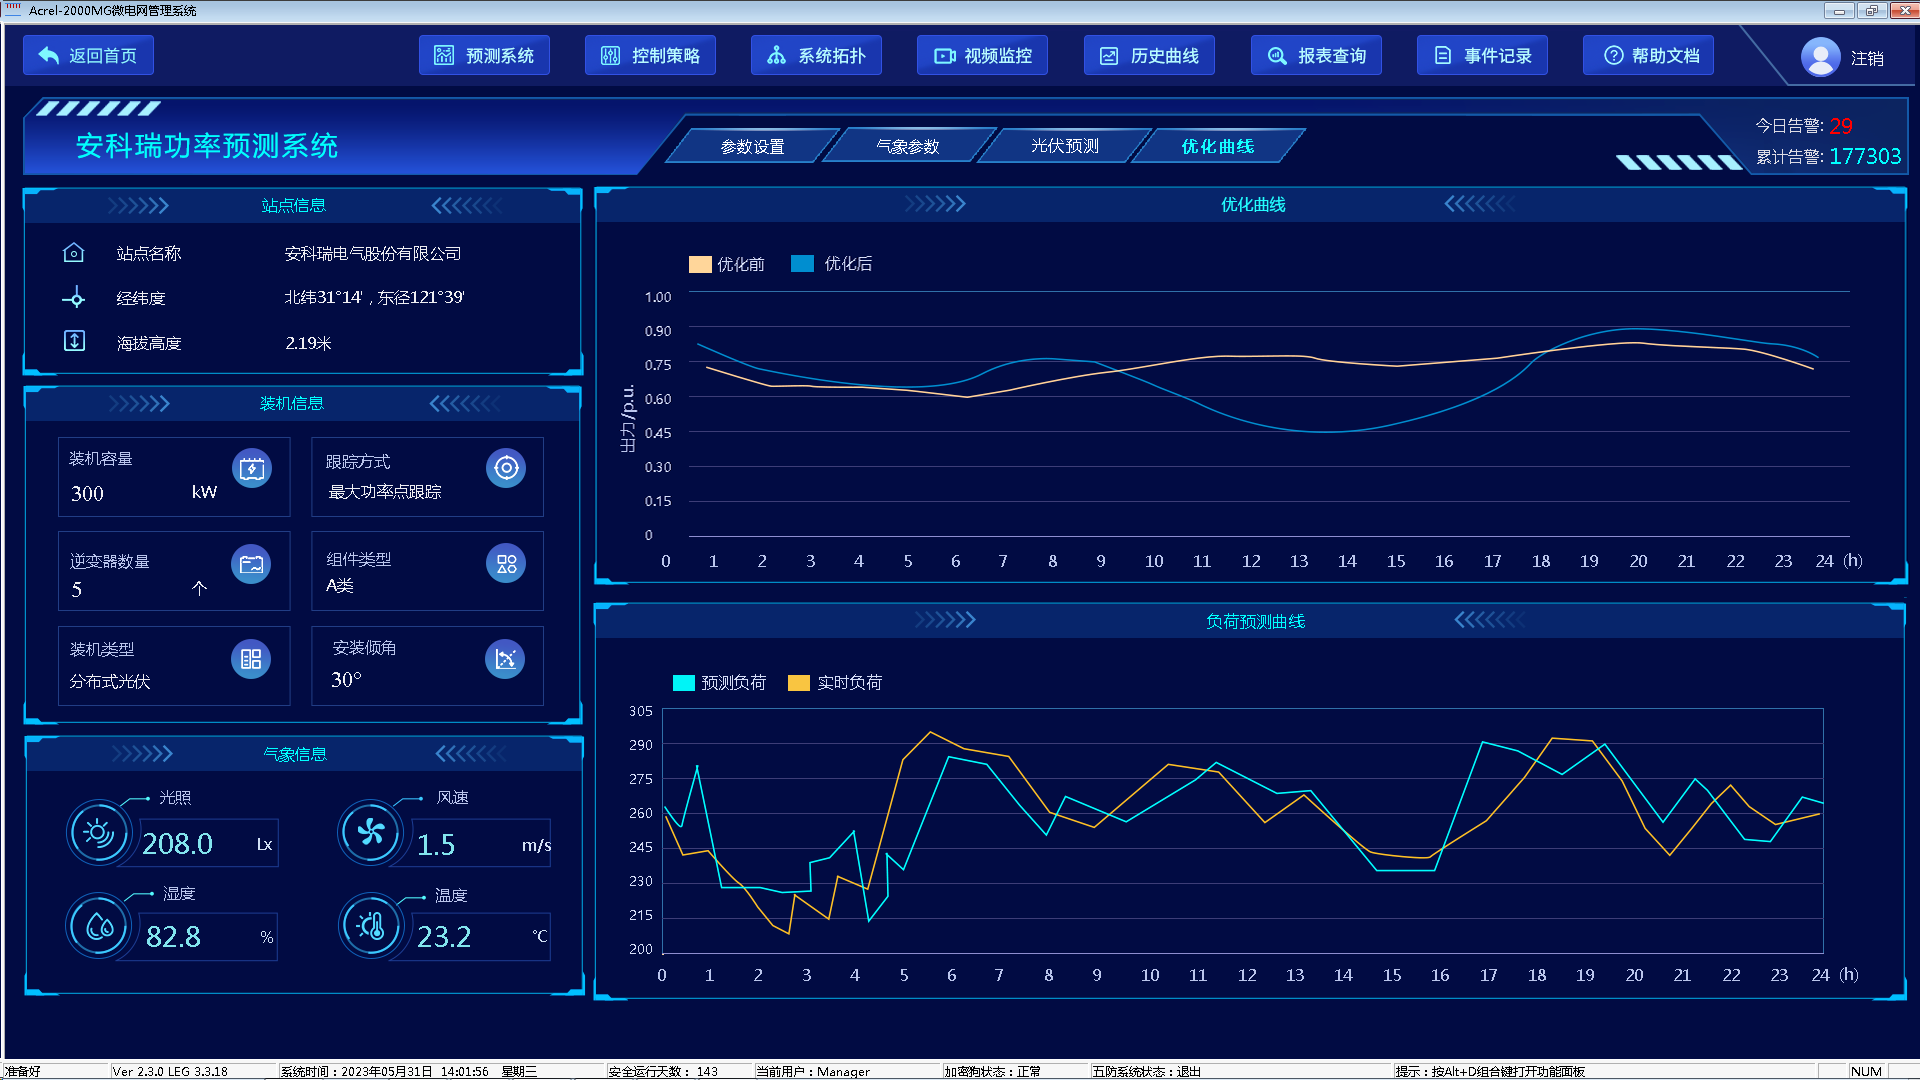
Task: Click the wind speed fan icon
Action: [x=371, y=832]
